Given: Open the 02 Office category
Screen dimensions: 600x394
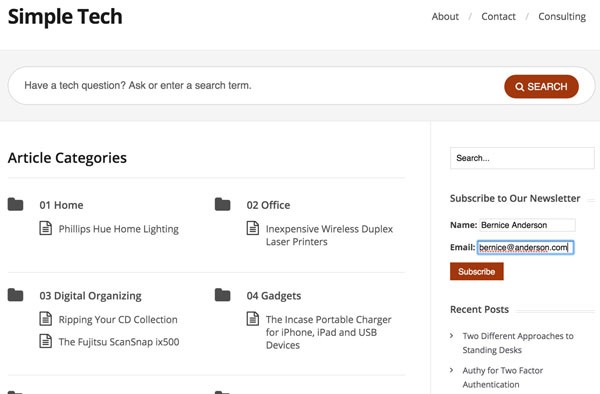Looking at the screenshot, I should coord(268,205).
